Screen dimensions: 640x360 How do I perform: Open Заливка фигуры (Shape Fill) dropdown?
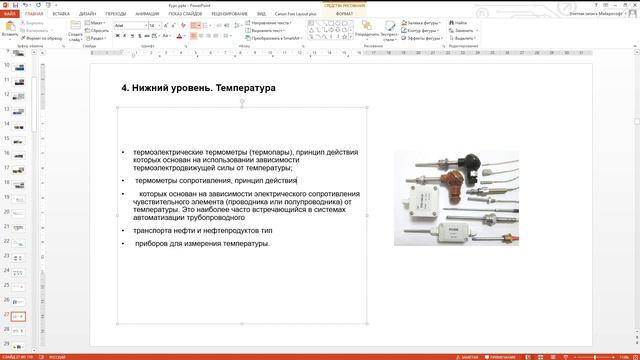[421, 23]
